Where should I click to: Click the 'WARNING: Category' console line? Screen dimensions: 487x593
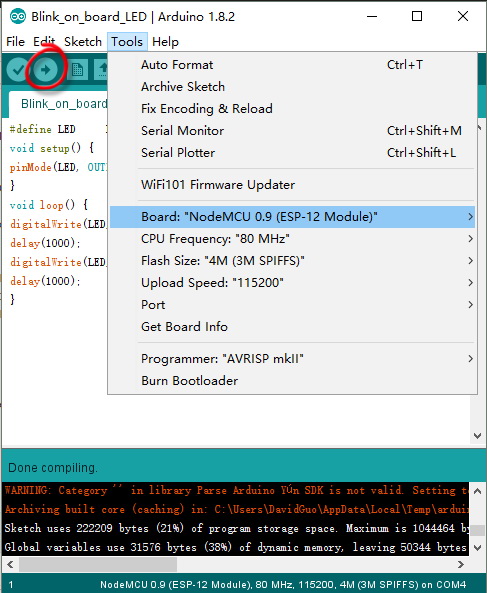pos(236,490)
